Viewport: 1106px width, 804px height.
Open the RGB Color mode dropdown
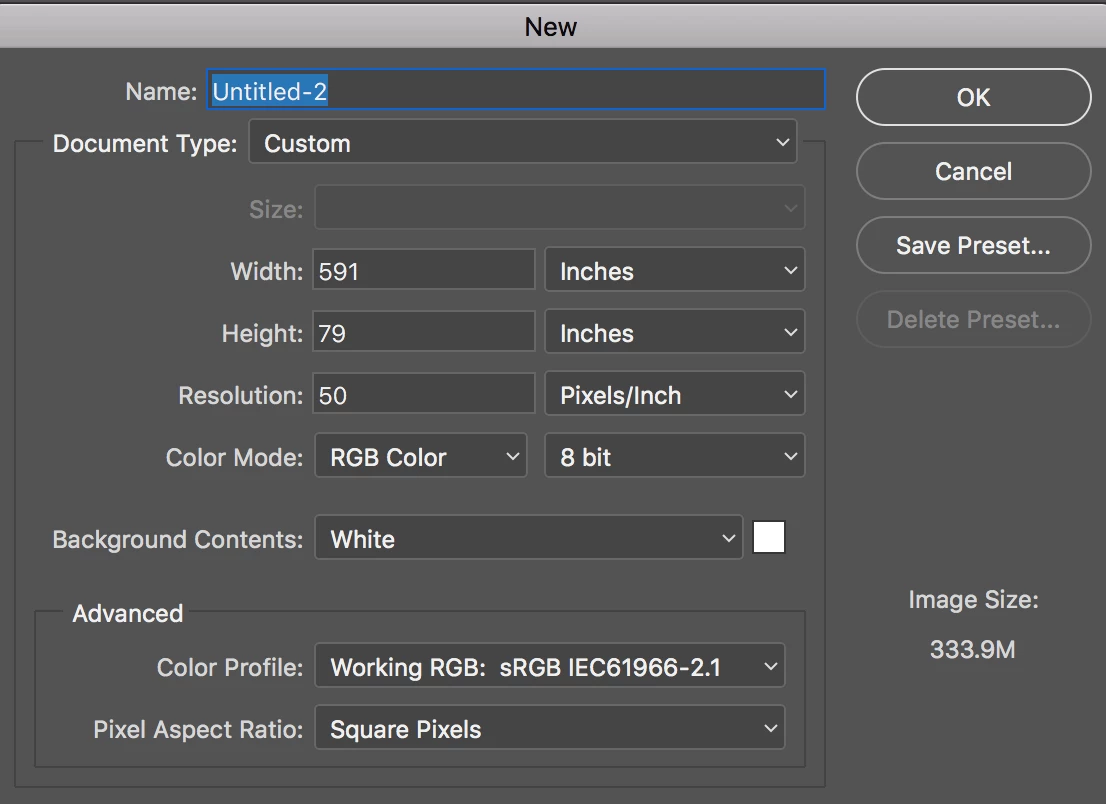[421, 457]
